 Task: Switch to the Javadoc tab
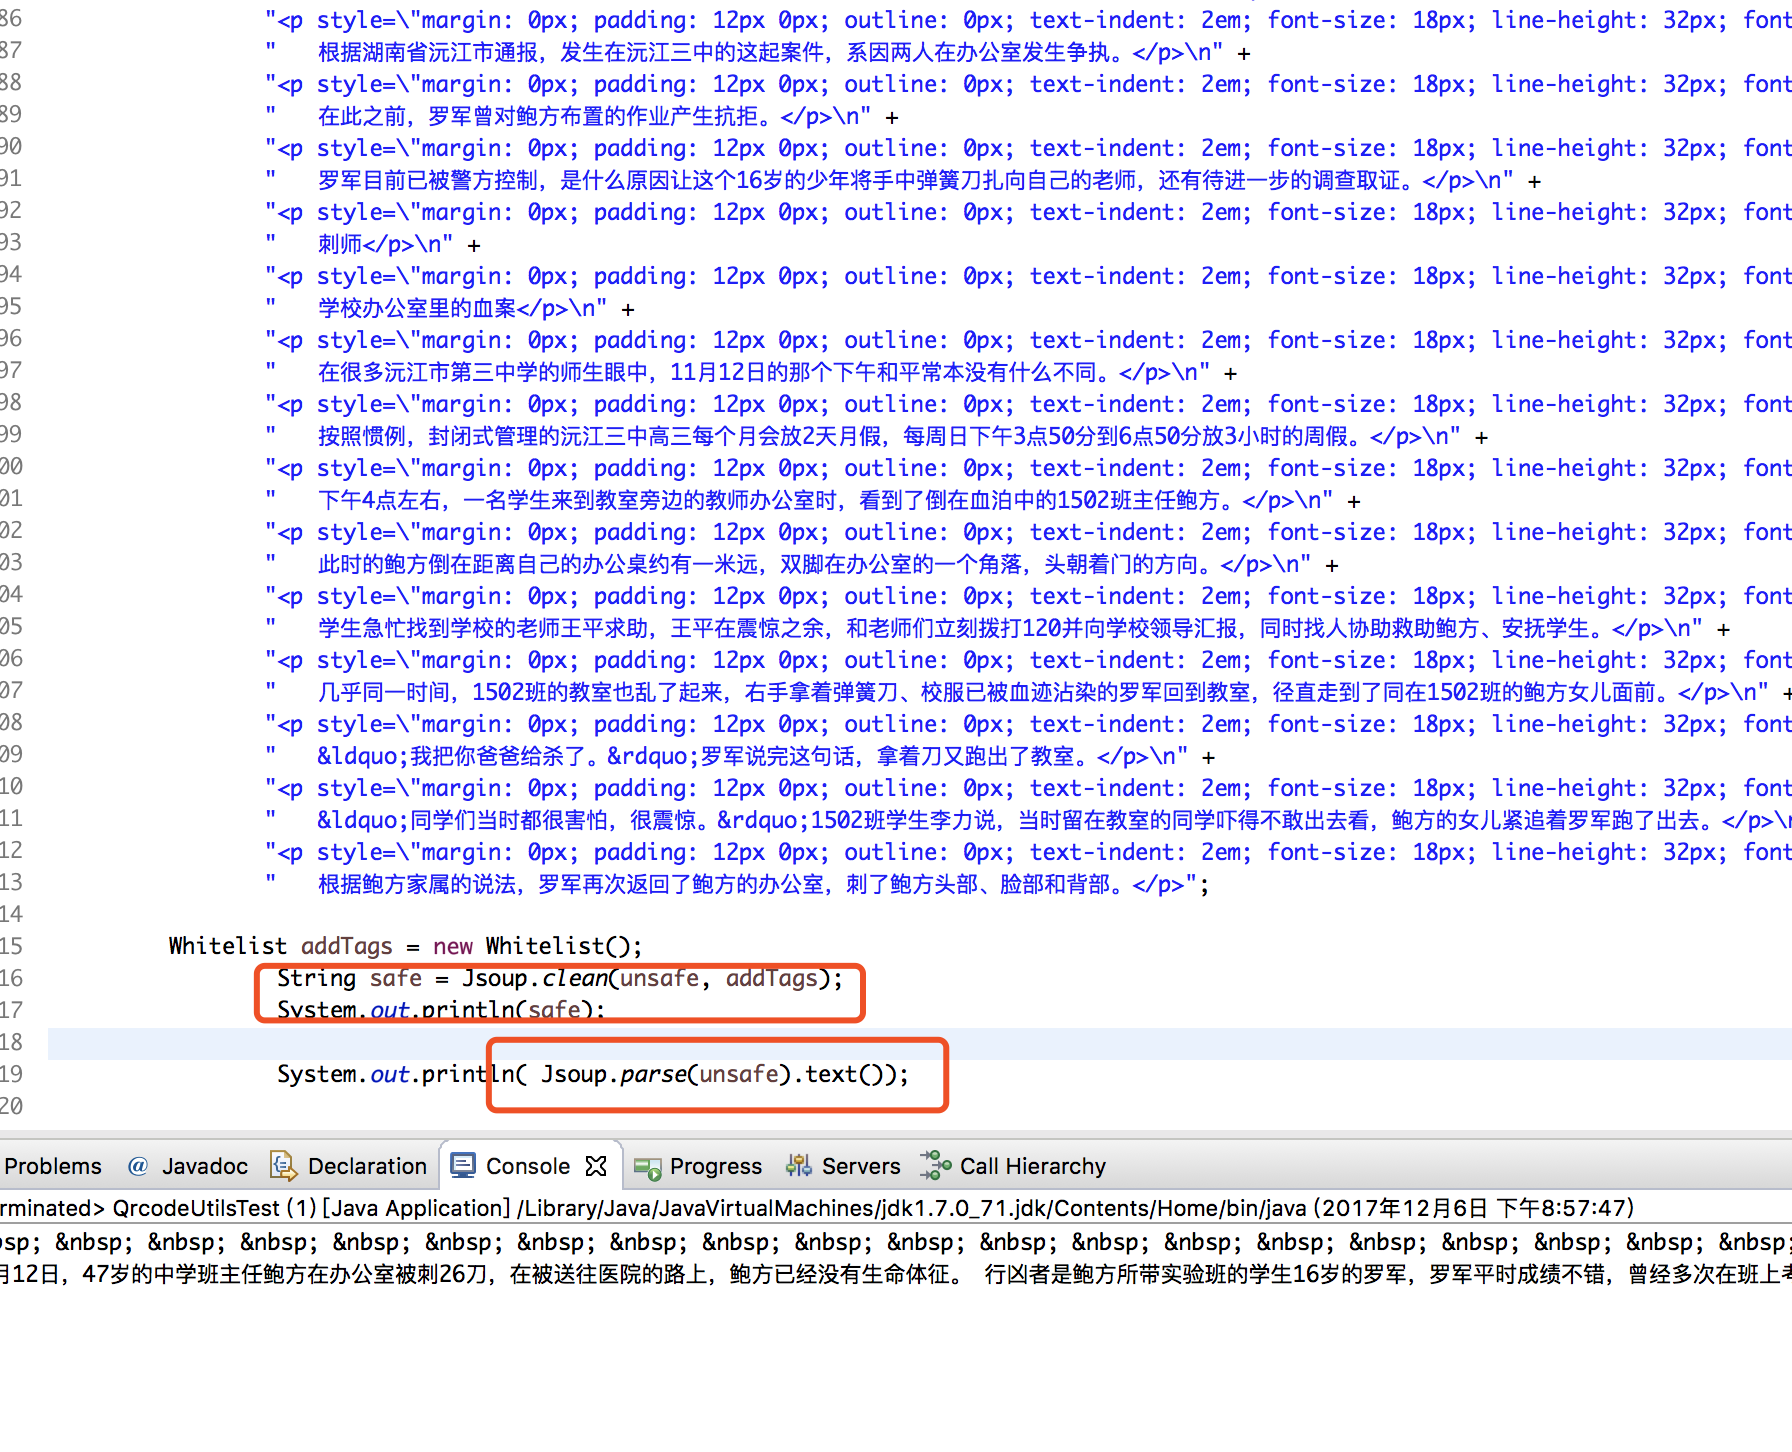[x=204, y=1166]
